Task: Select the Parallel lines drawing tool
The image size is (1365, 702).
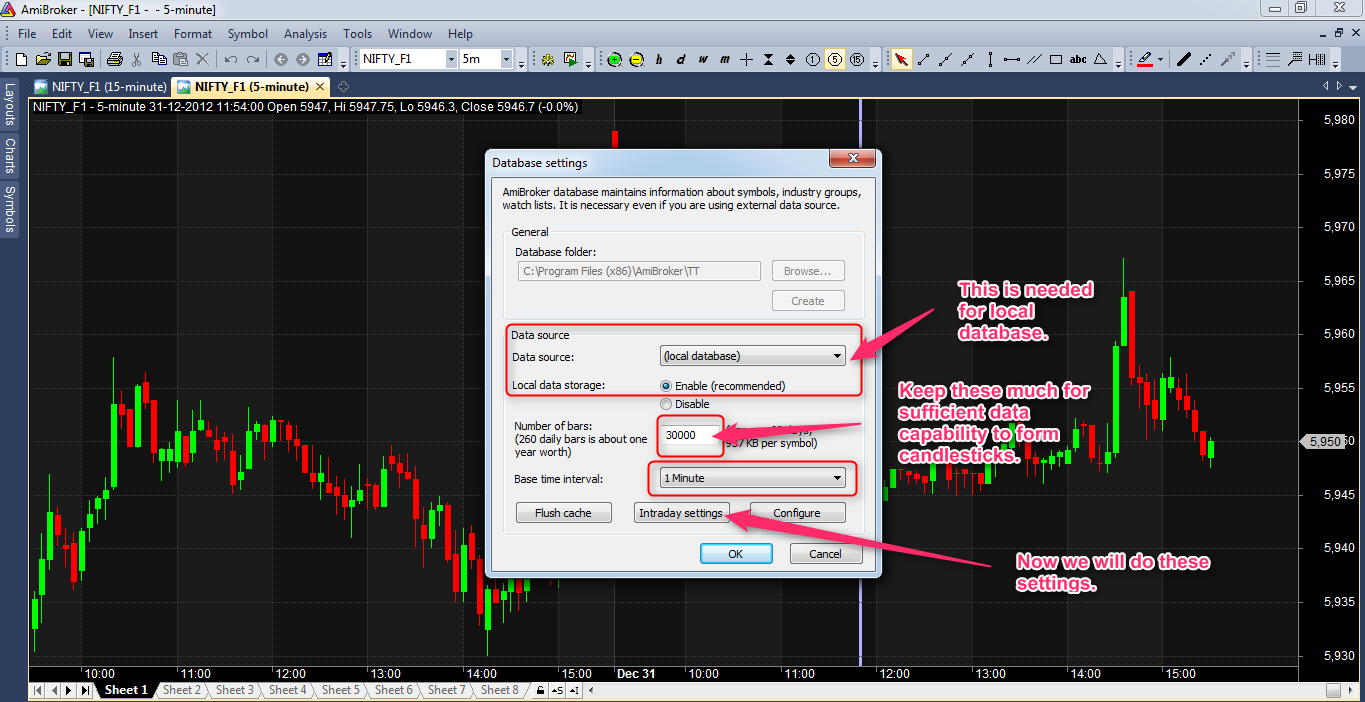Action: [1034, 59]
